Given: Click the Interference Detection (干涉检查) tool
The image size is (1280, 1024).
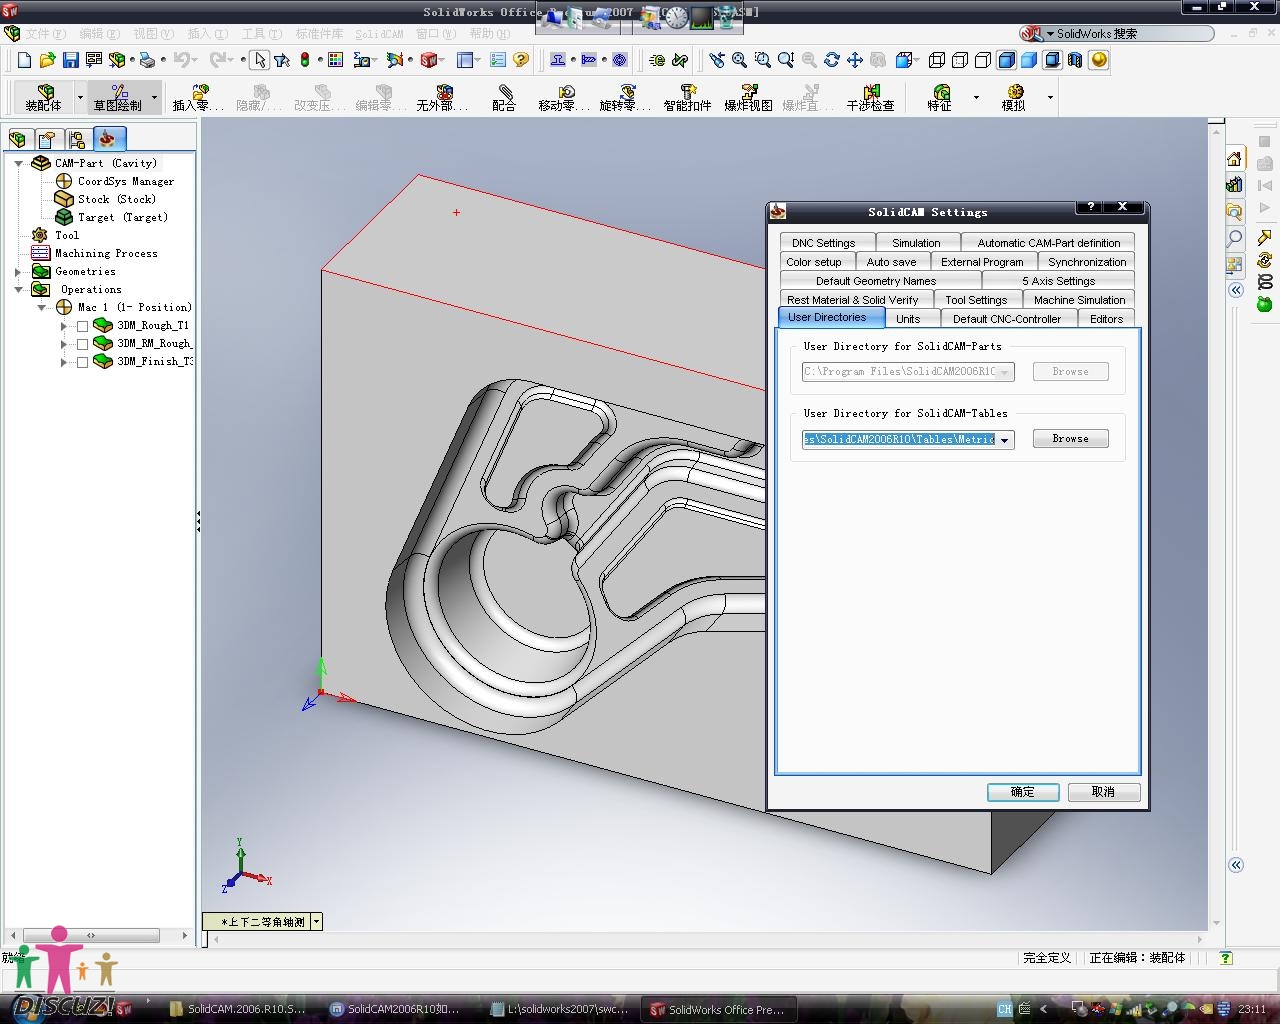Looking at the screenshot, I should click(x=870, y=97).
